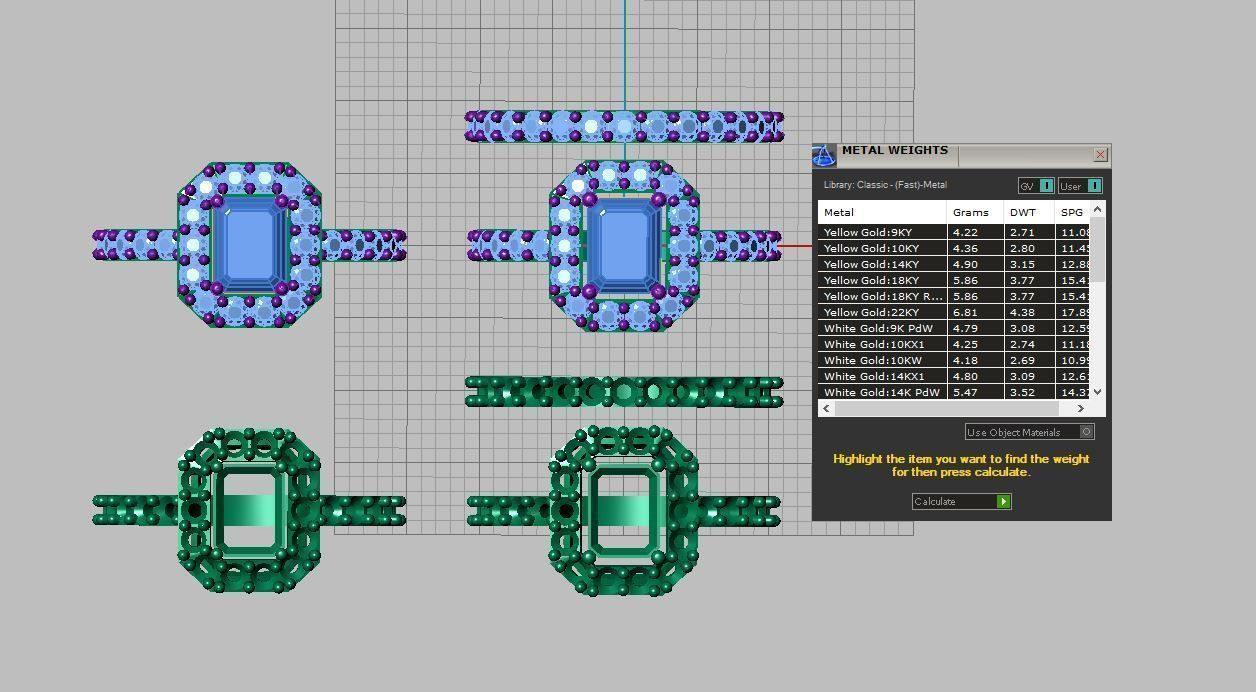Click the green ring side-view band
The image size is (1256, 692).
click(624, 391)
